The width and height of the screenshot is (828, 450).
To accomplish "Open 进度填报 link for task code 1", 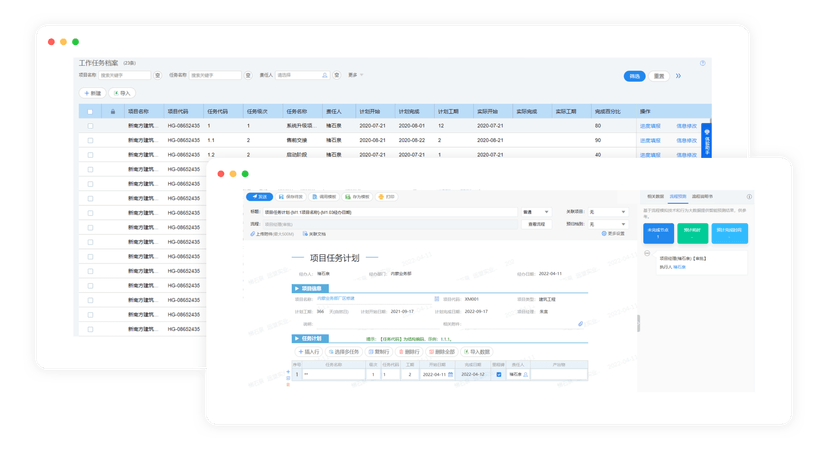I will (x=650, y=126).
